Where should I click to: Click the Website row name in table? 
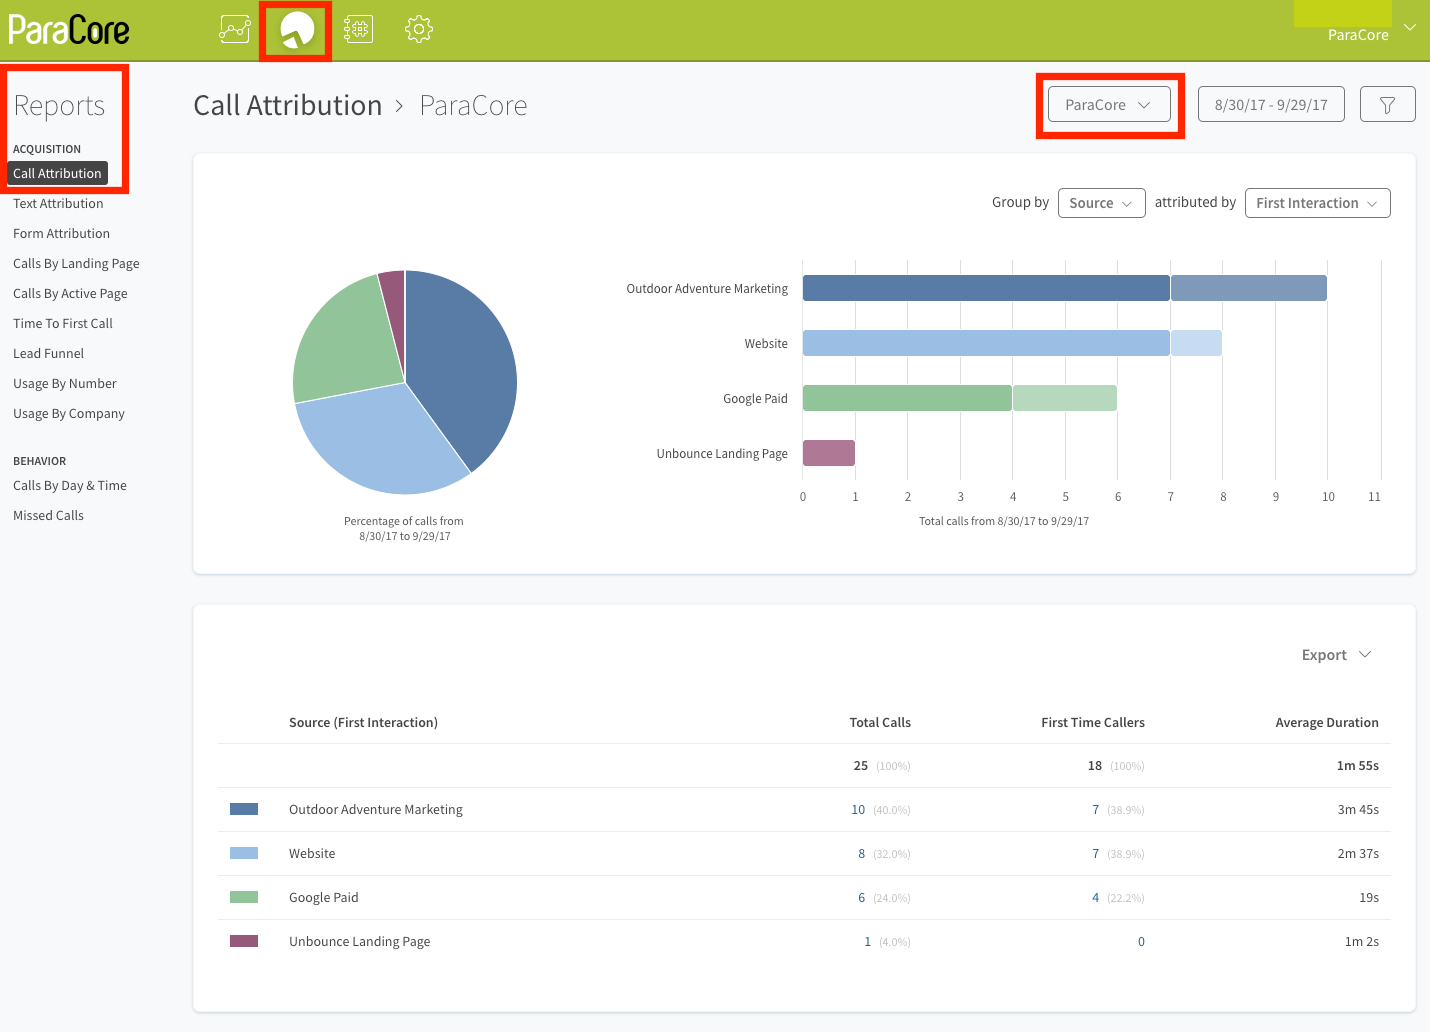(312, 853)
